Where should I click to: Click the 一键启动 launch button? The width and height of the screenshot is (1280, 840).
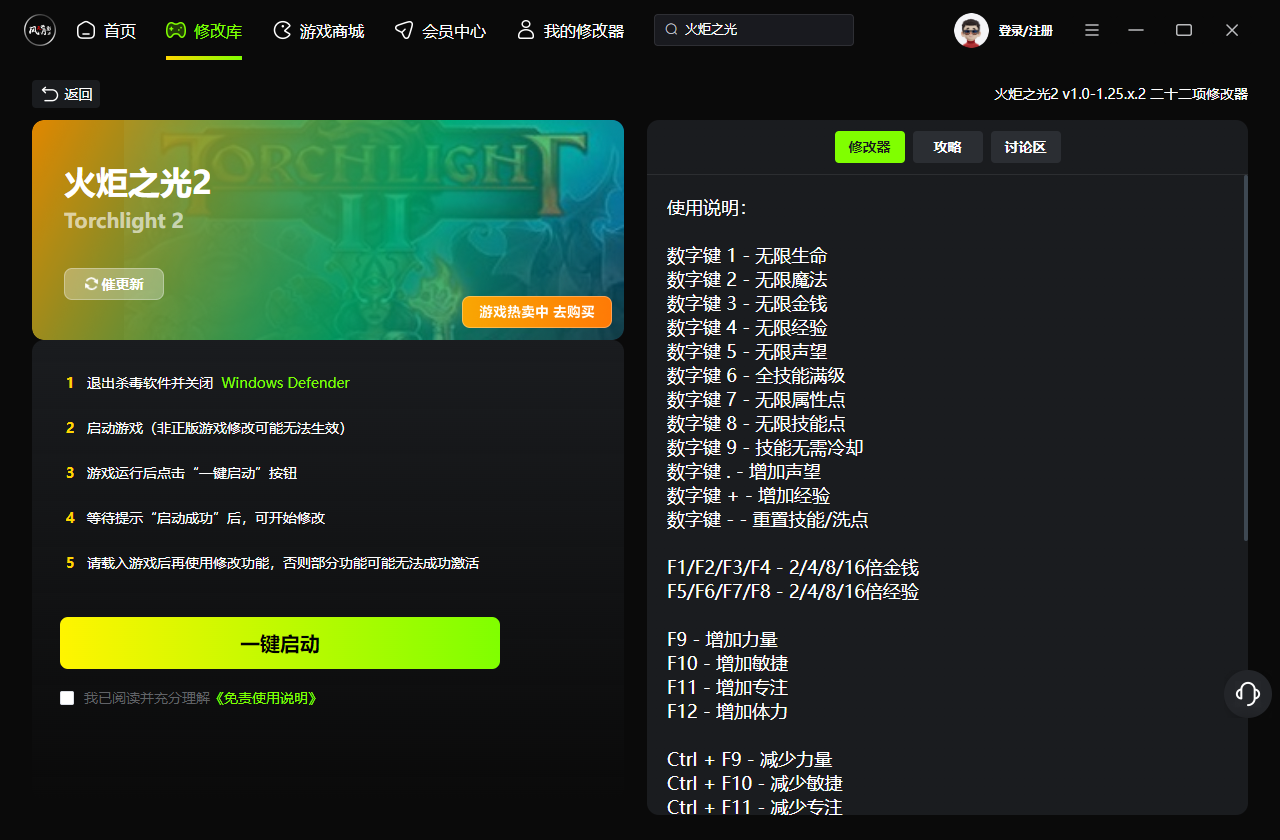coord(280,643)
